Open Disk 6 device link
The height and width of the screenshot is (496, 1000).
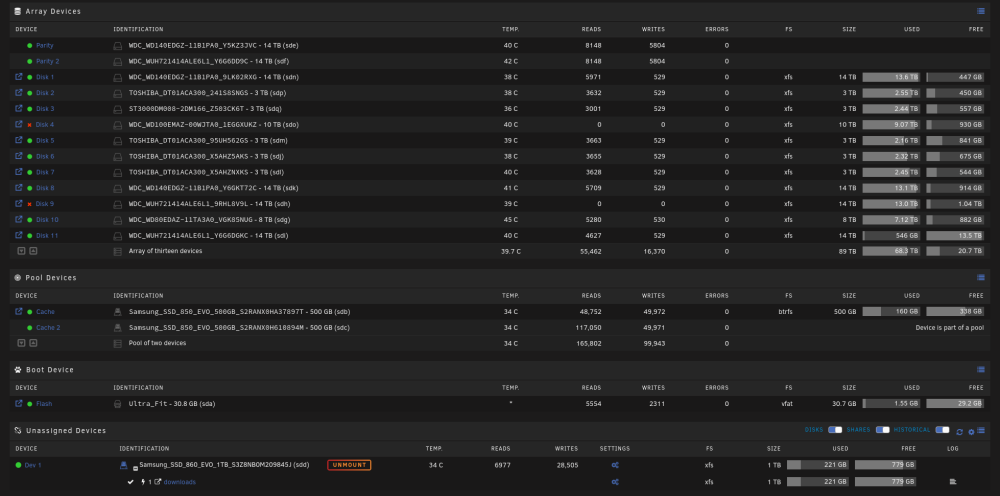[45, 156]
